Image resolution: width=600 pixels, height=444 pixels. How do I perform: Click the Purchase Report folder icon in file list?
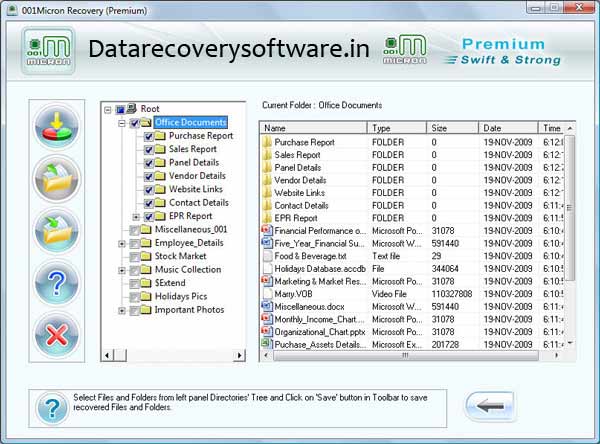click(x=267, y=142)
